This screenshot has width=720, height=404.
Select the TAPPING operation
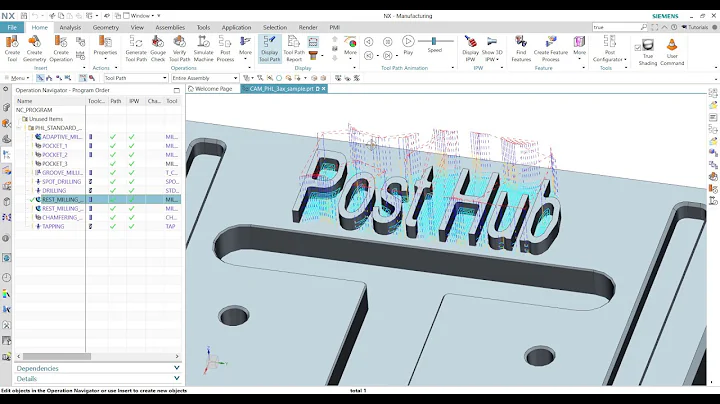(53, 226)
